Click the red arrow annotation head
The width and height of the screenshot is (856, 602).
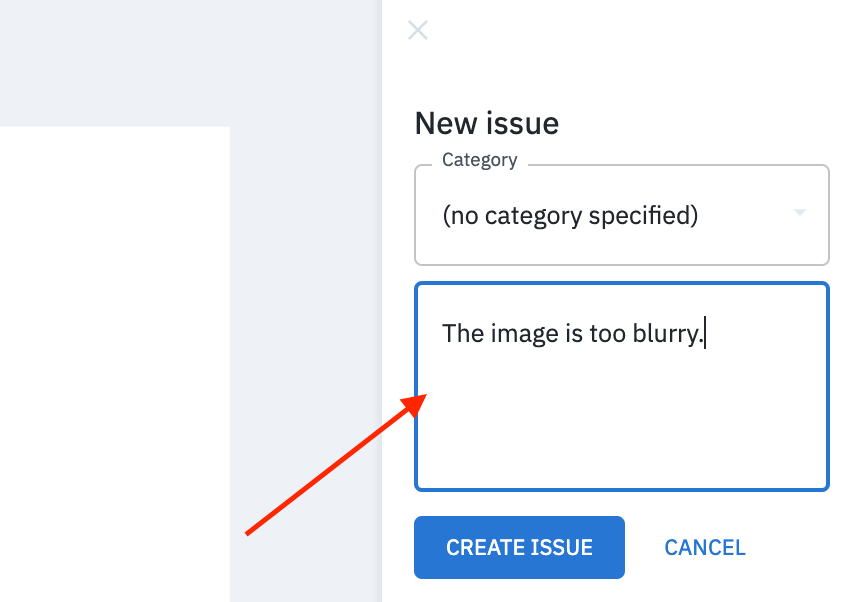coord(415,404)
